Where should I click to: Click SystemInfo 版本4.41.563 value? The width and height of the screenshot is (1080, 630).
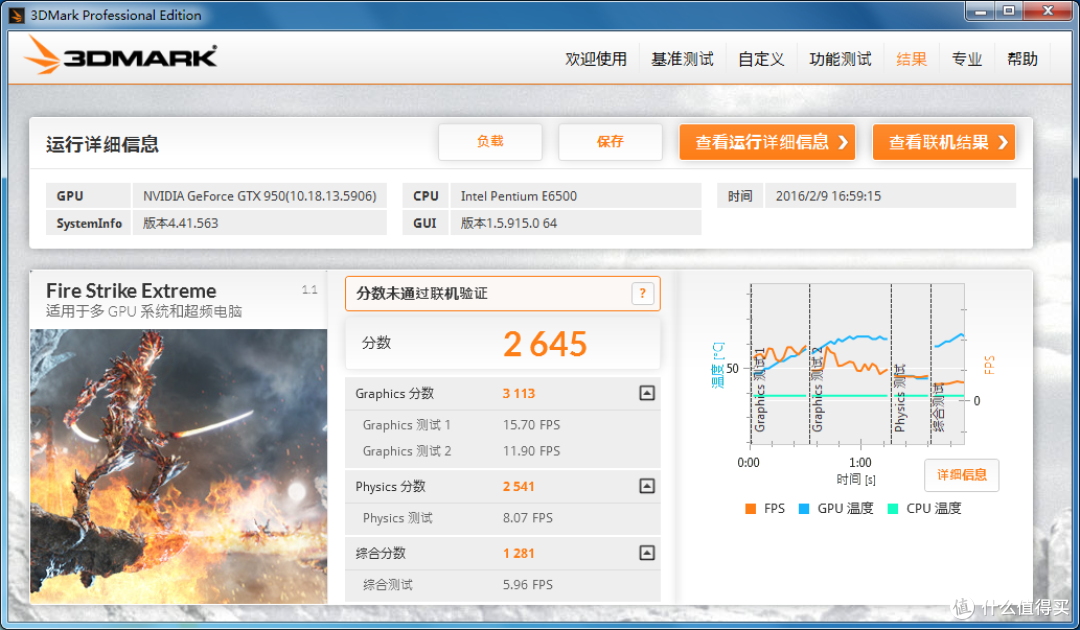(x=260, y=223)
